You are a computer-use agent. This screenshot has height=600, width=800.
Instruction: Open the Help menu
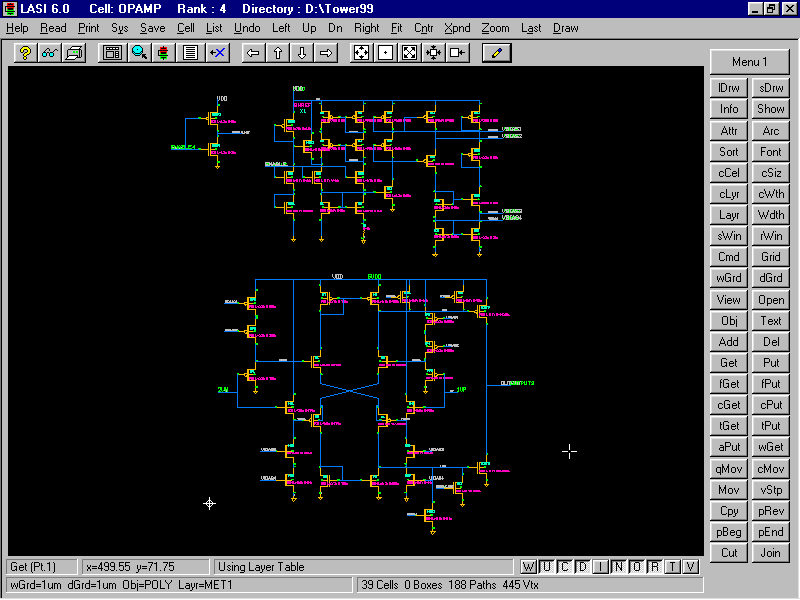click(17, 28)
